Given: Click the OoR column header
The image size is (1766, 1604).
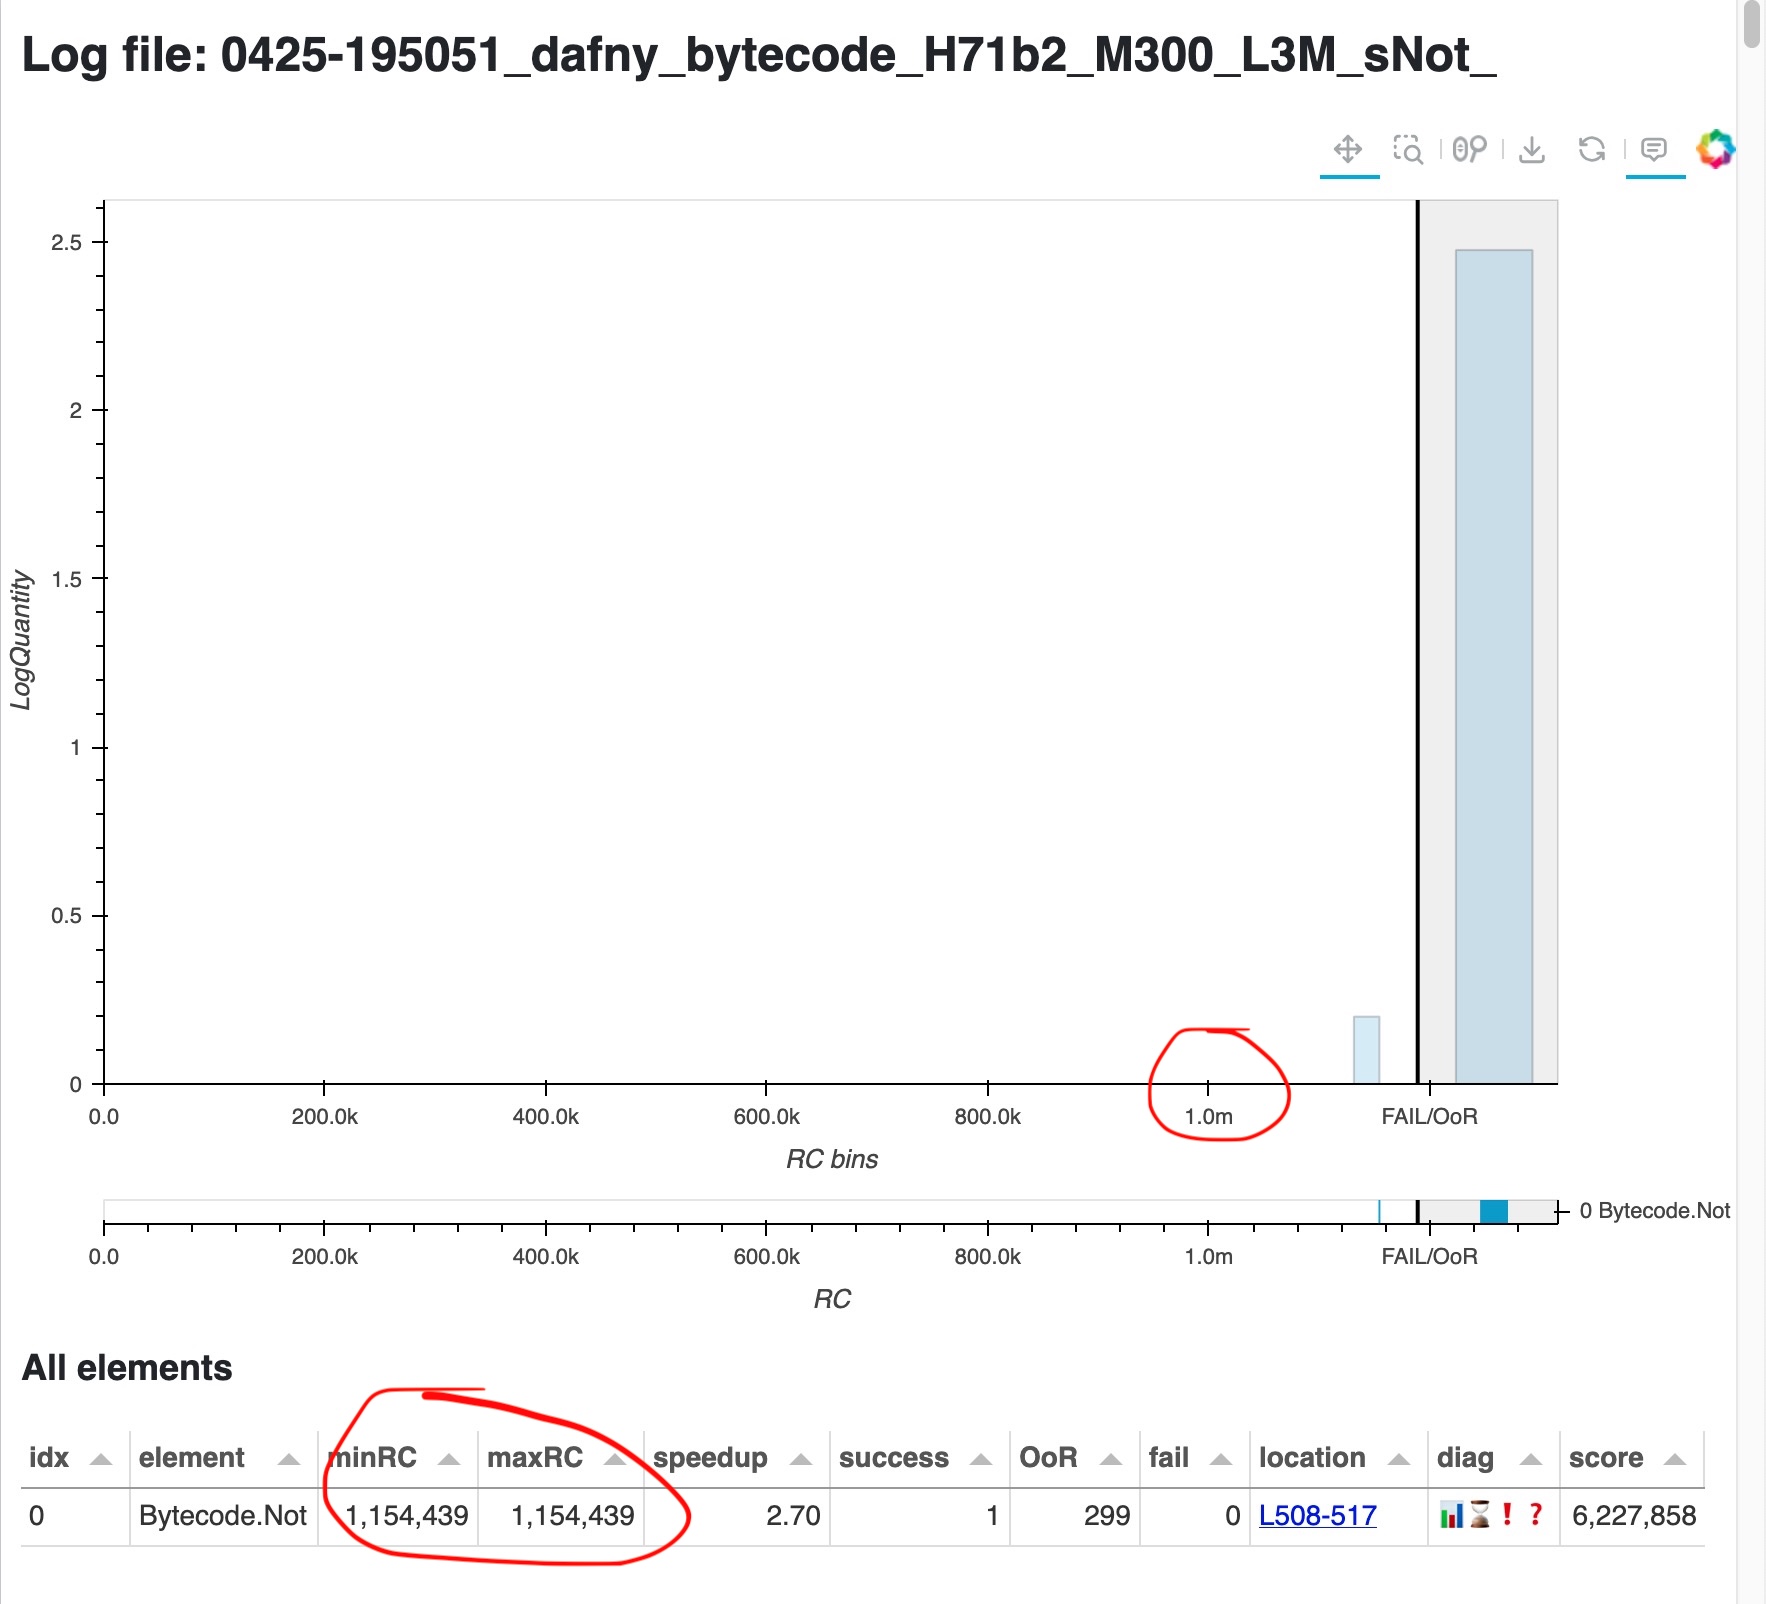Looking at the screenshot, I should point(1074,1458).
